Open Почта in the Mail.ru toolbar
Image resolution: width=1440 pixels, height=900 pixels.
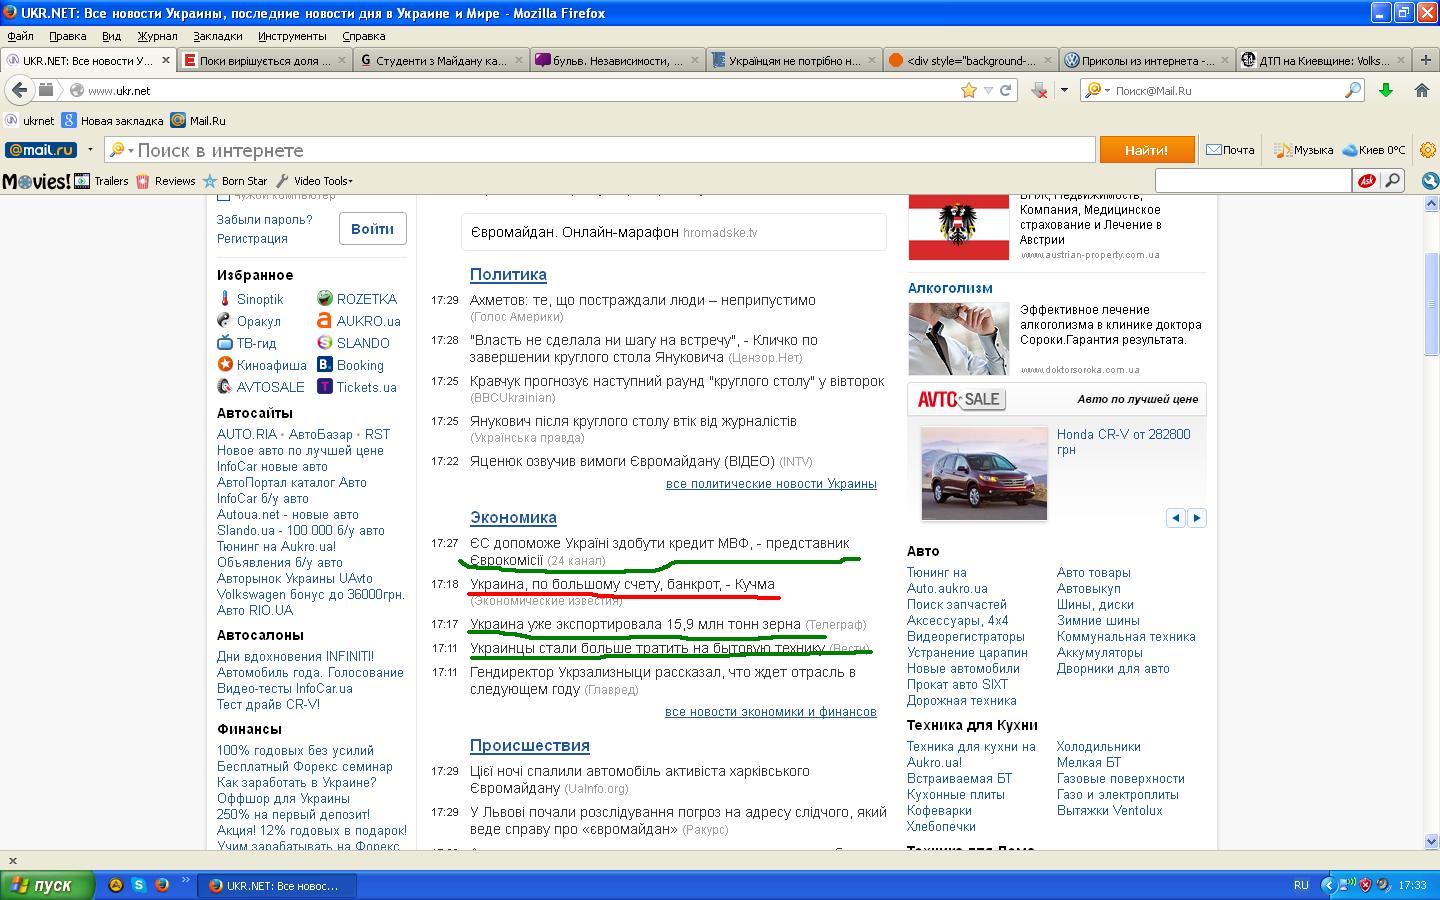coord(1230,150)
